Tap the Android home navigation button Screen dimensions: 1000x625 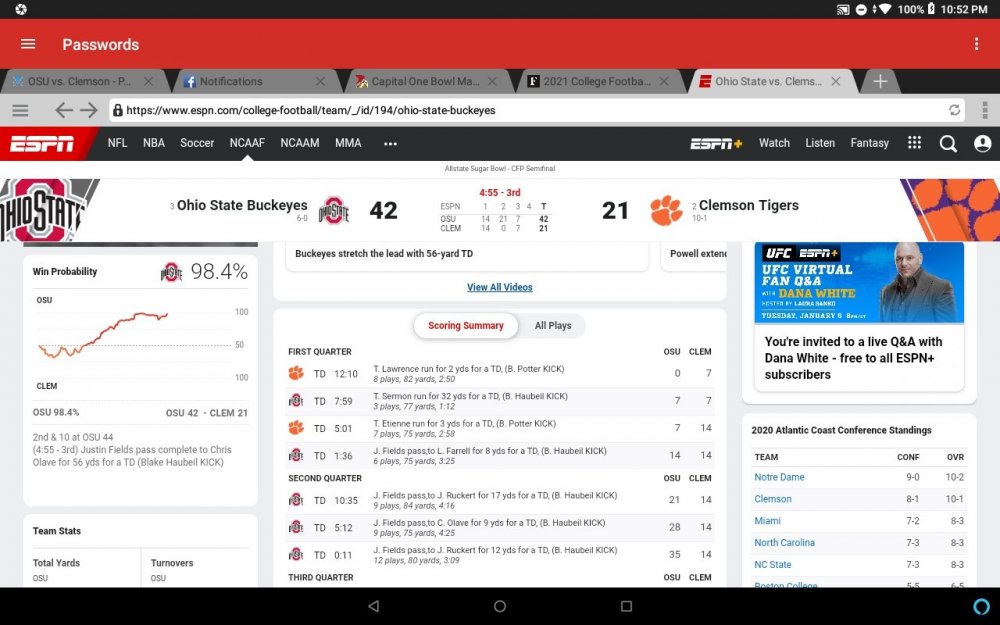(500, 606)
